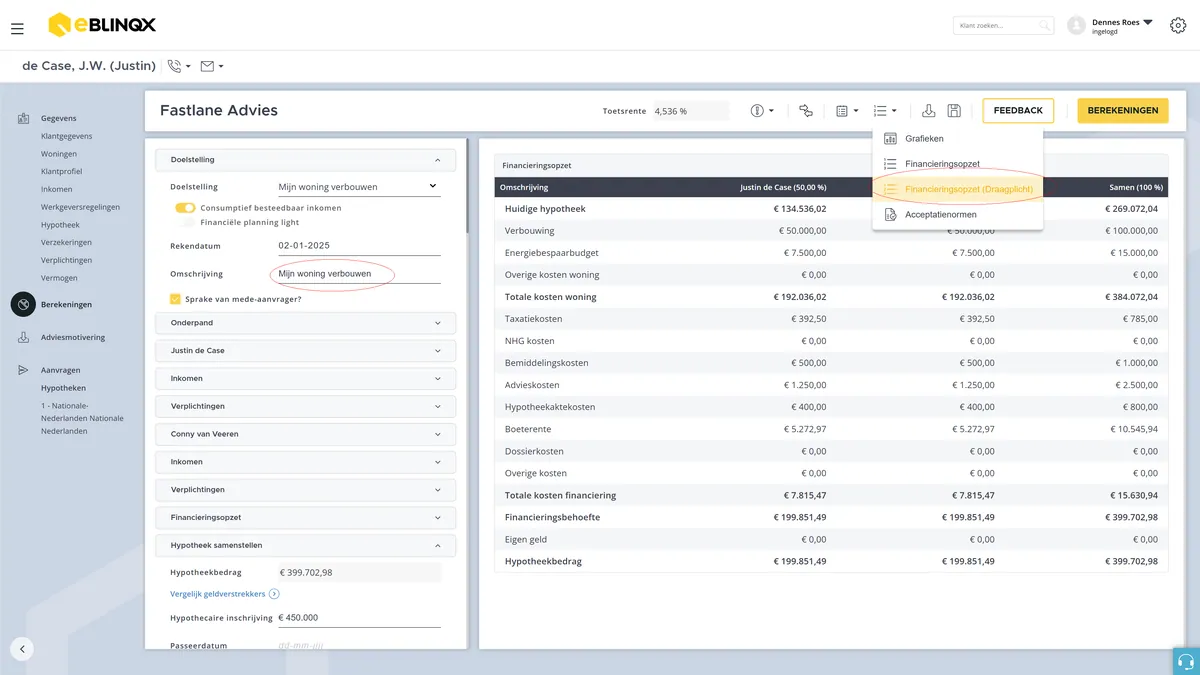Click the arrow icon beside Vergelijk geldverstrekkers
Image resolution: width=1200 pixels, height=675 pixels.
[x=274, y=594]
